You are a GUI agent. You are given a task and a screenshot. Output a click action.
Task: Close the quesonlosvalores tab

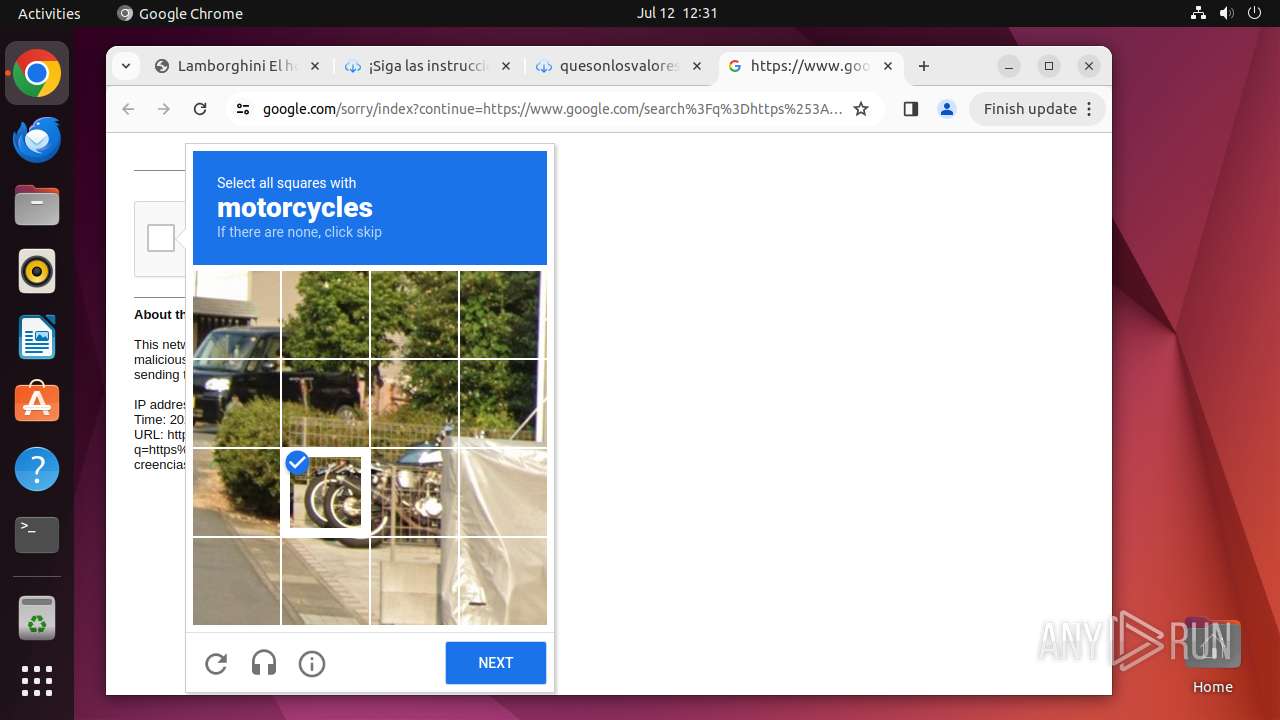(697, 66)
